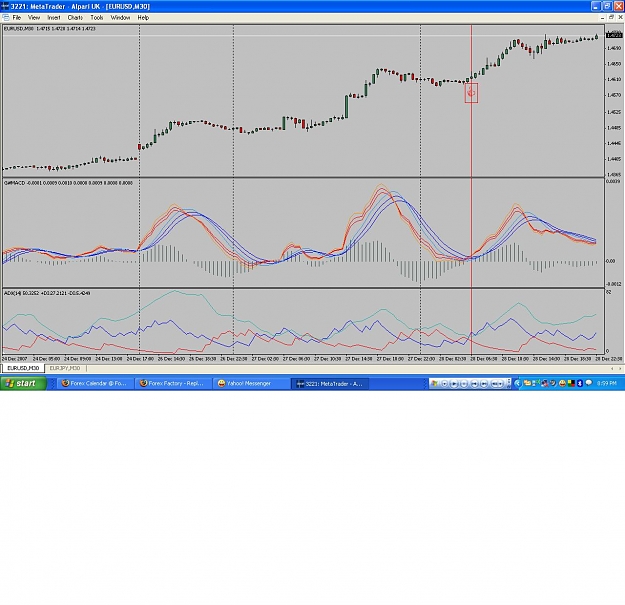Click the current price marker on price axis
The width and height of the screenshot is (625, 605).
tap(614, 35)
